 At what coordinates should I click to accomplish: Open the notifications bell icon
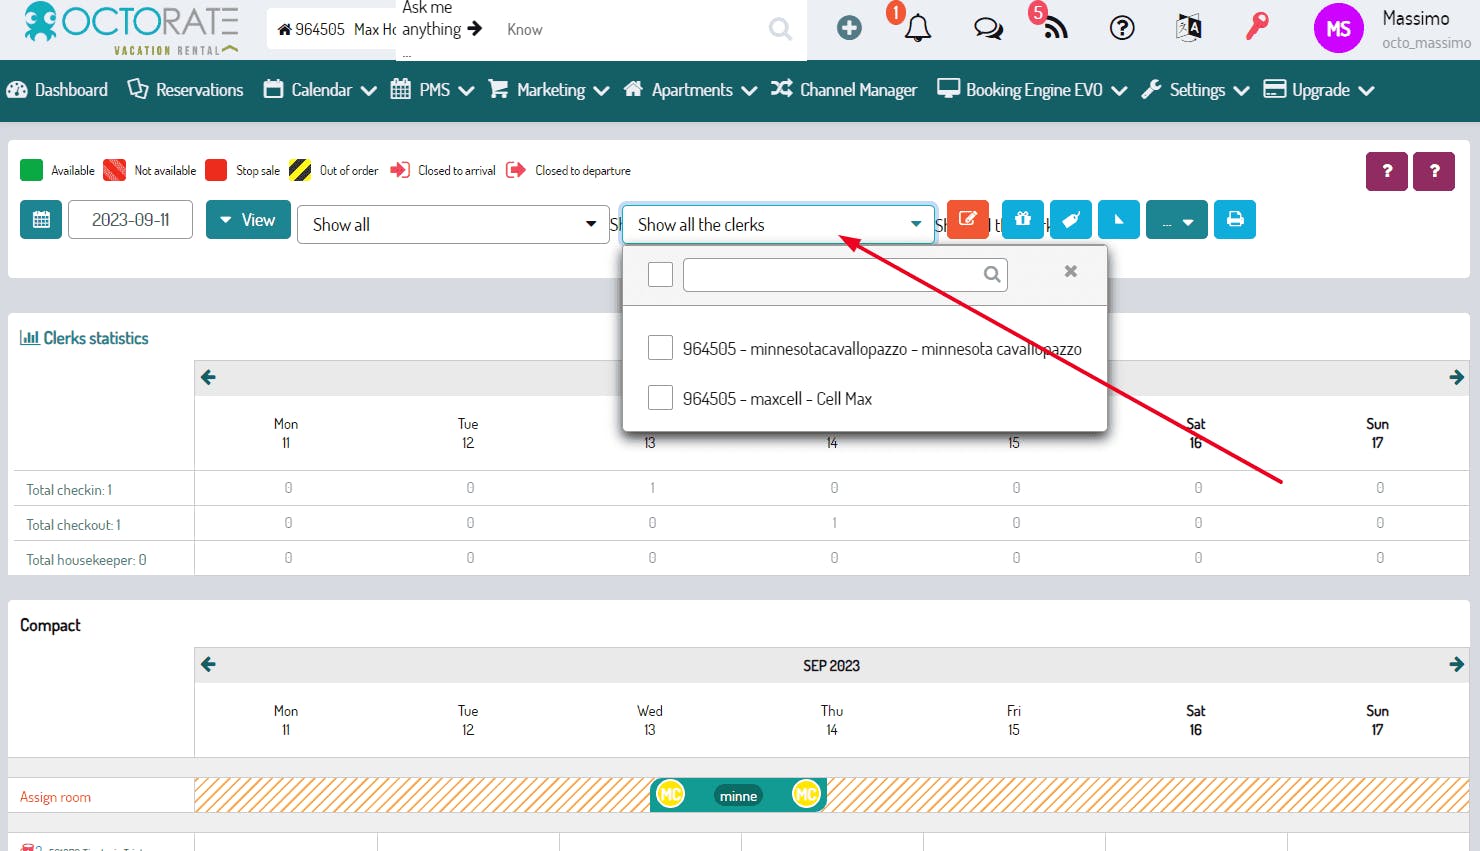[x=917, y=29]
